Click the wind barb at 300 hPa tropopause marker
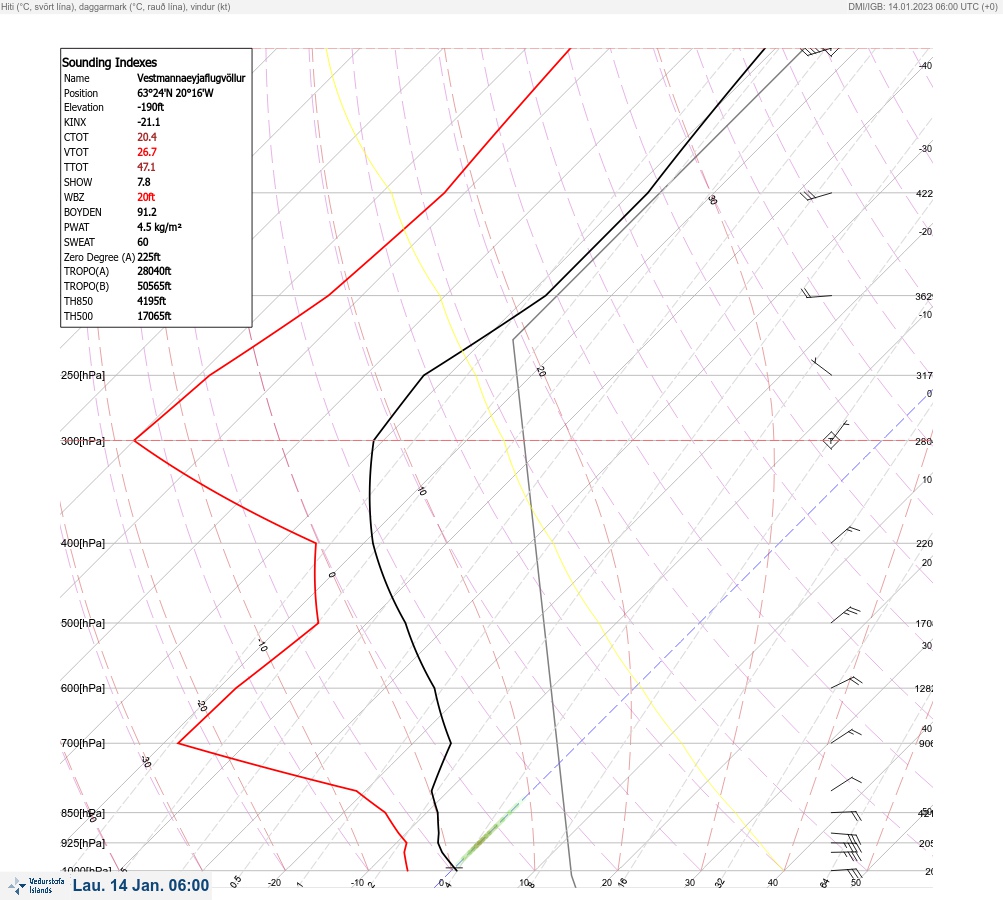 click(x=835, y=435)
